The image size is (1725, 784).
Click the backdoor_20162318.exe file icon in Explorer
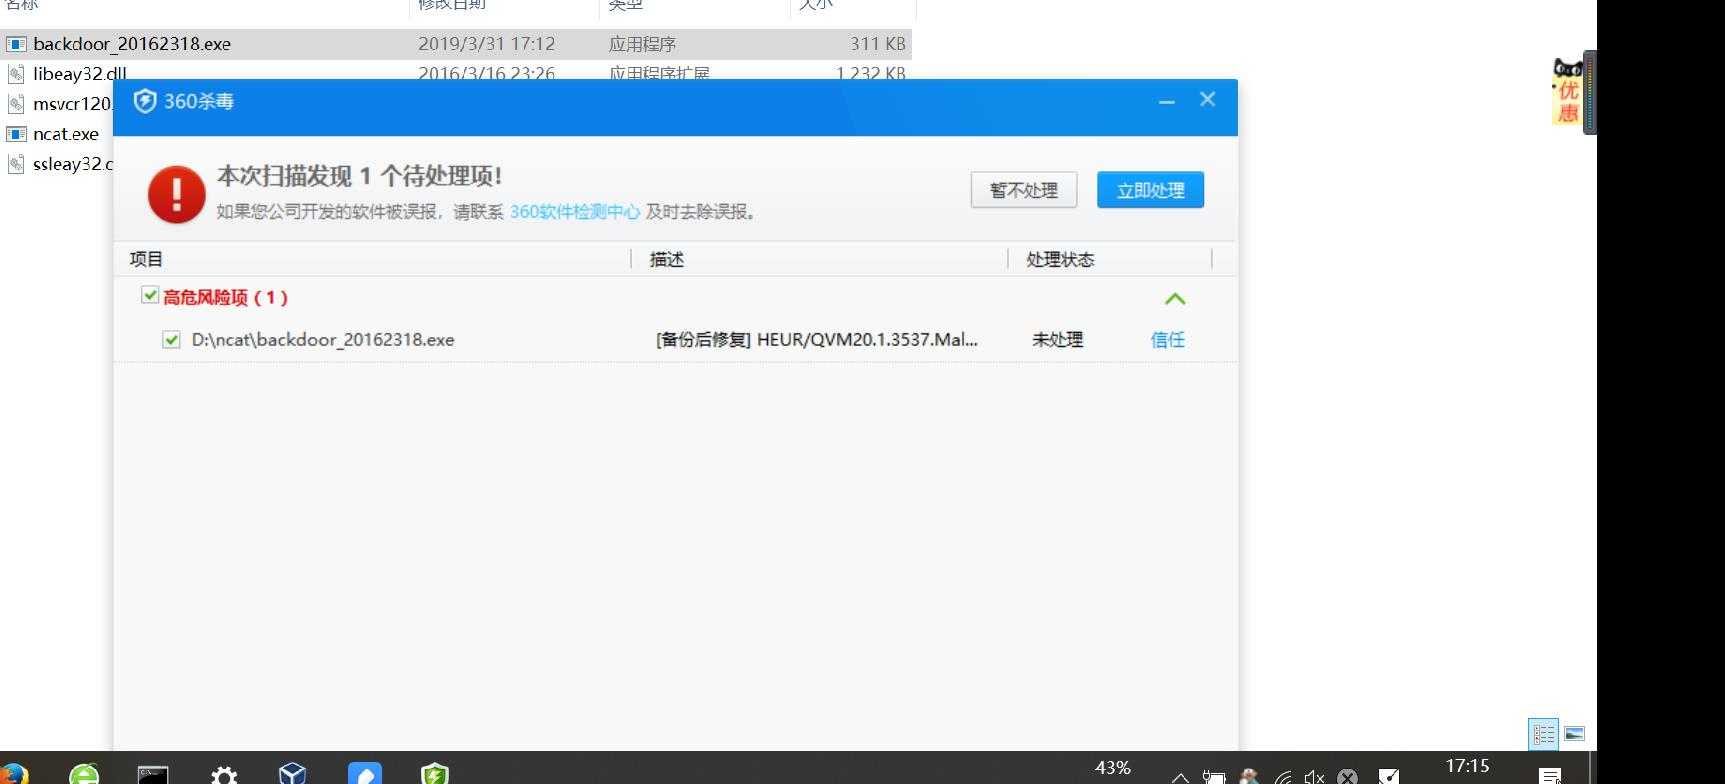tap(16, 44)
